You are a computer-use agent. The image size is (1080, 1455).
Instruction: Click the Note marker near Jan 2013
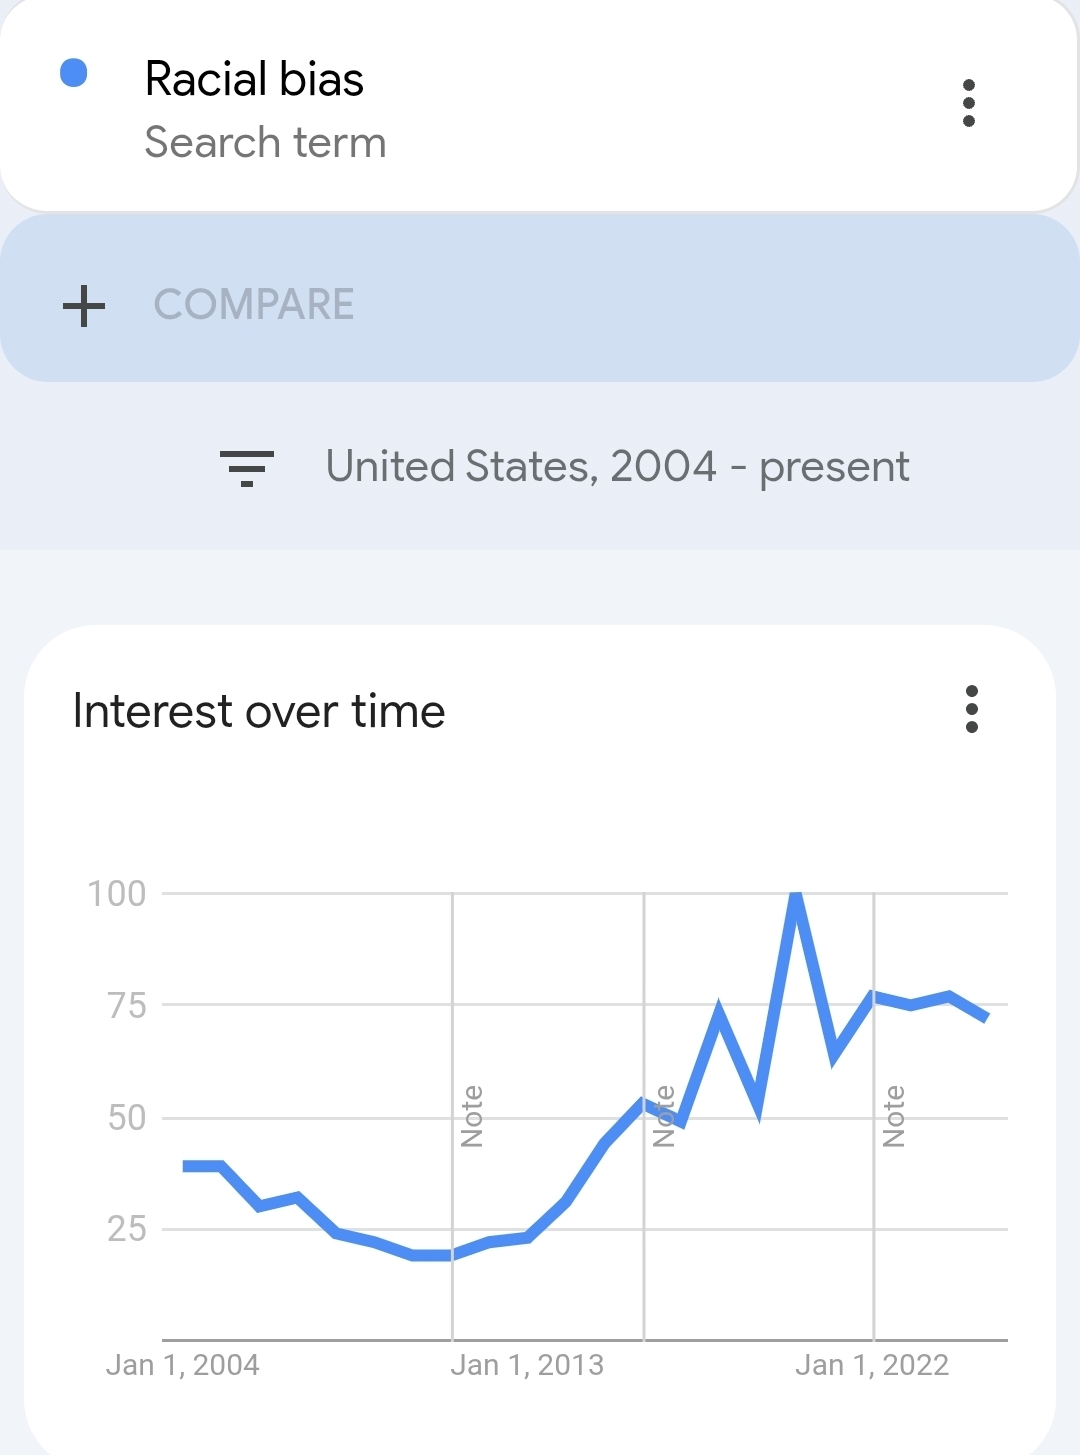[472, 1116]
